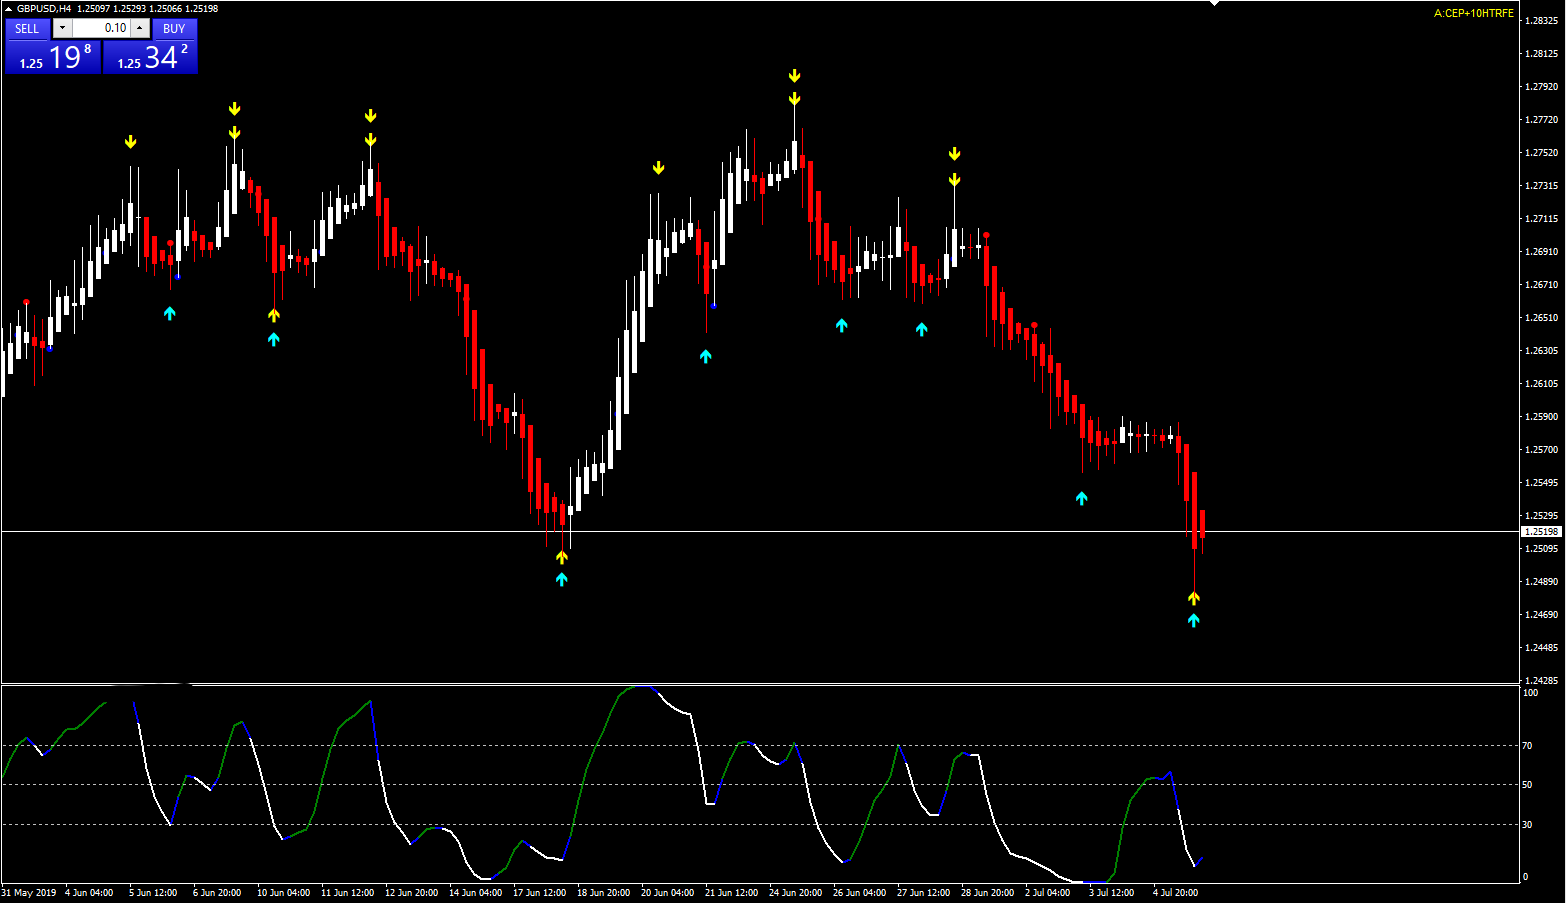Click the indicator level 0 label
This screenshot has width=1567, height=903.
[x=1525, y=877]
